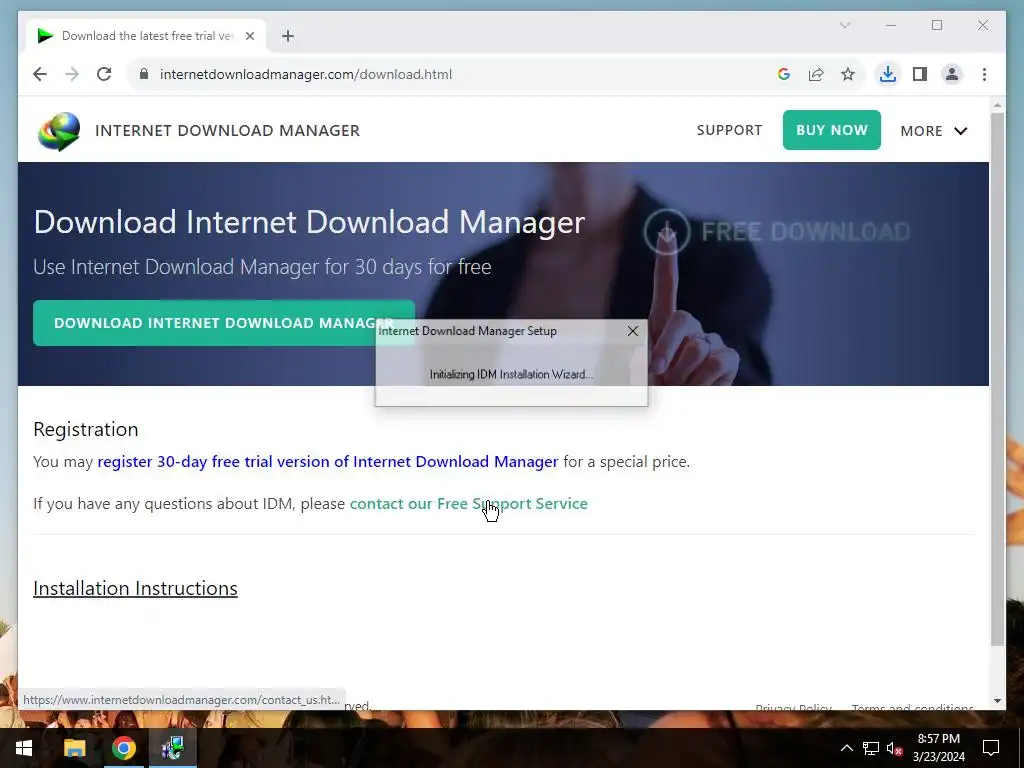The height and width of the screenshot is (768, 1024).
Task: Click the BUY NOW button
Action: click(x=831, y=130)
